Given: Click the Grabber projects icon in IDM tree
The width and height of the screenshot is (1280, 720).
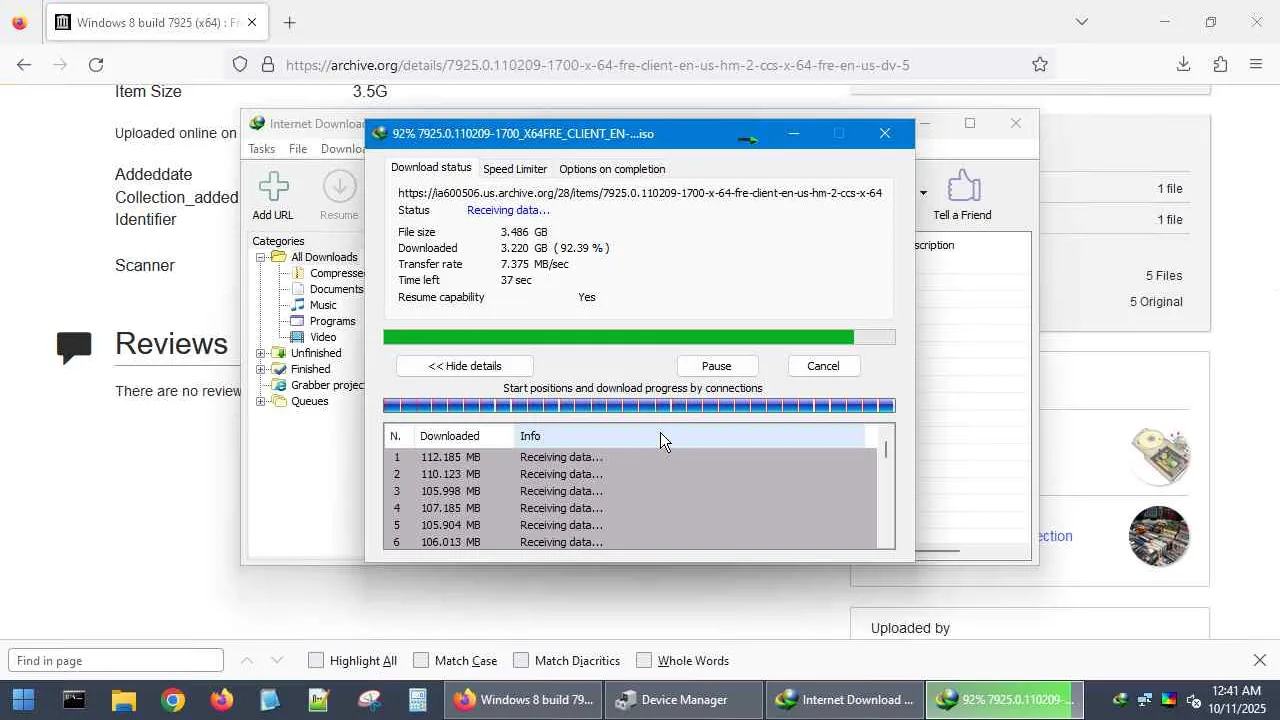Looking at the screenshot, I should pyautogui.click(x=279, y=385).
